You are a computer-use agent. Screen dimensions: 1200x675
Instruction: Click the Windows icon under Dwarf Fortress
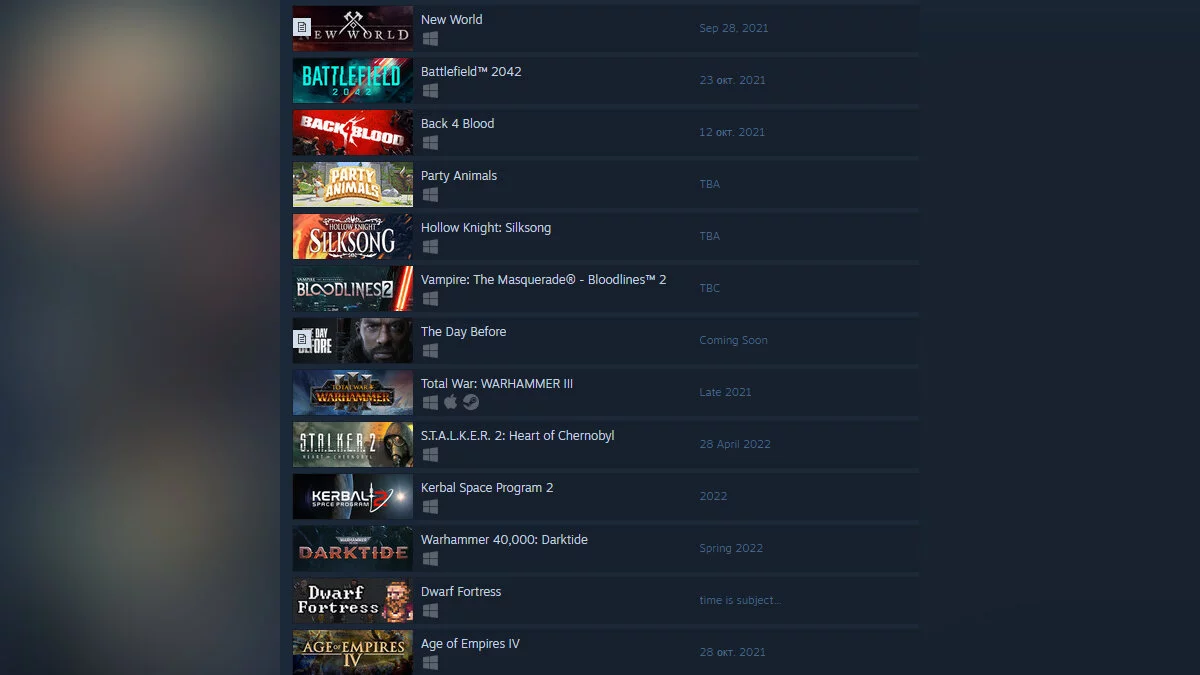(x=430, y=610)
